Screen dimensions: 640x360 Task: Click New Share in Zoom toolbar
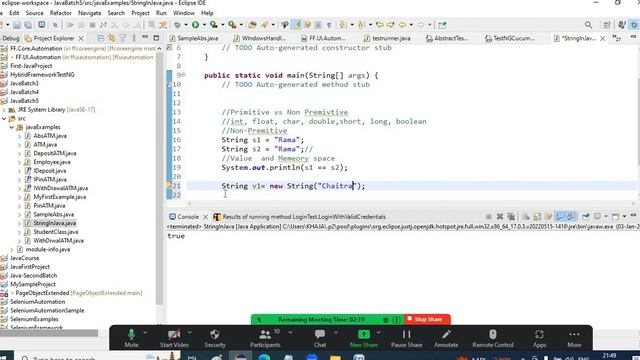[363, 338]
